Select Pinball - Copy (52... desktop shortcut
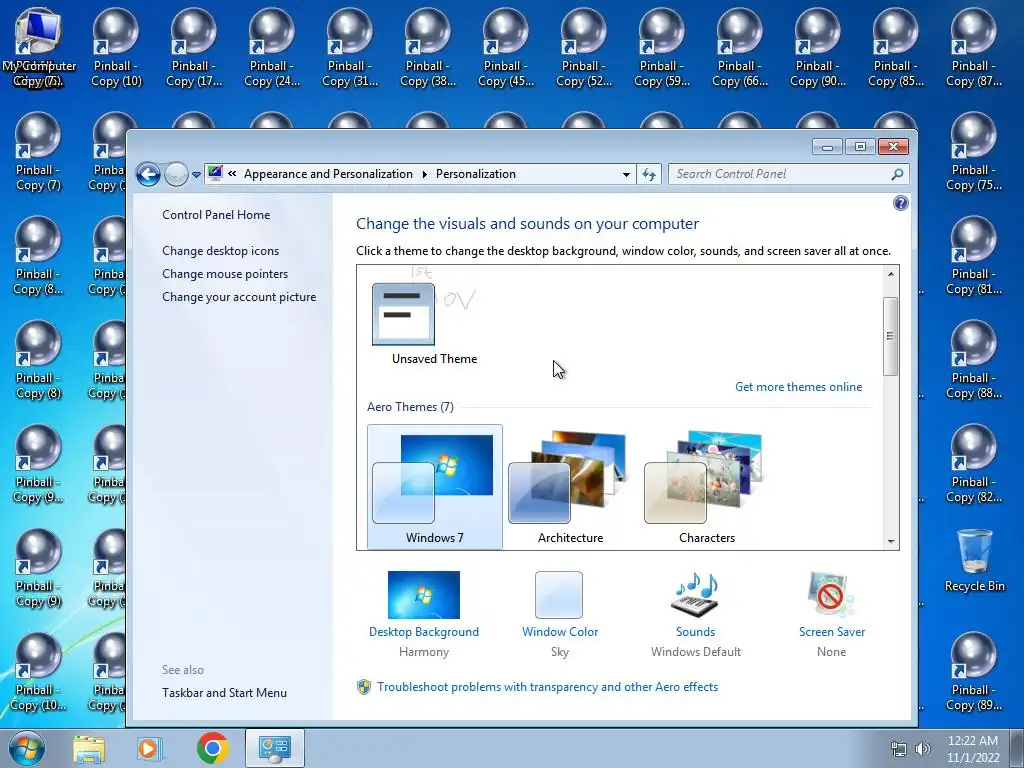Screen dimensions: 1024x768 click(x=584, y=47)
